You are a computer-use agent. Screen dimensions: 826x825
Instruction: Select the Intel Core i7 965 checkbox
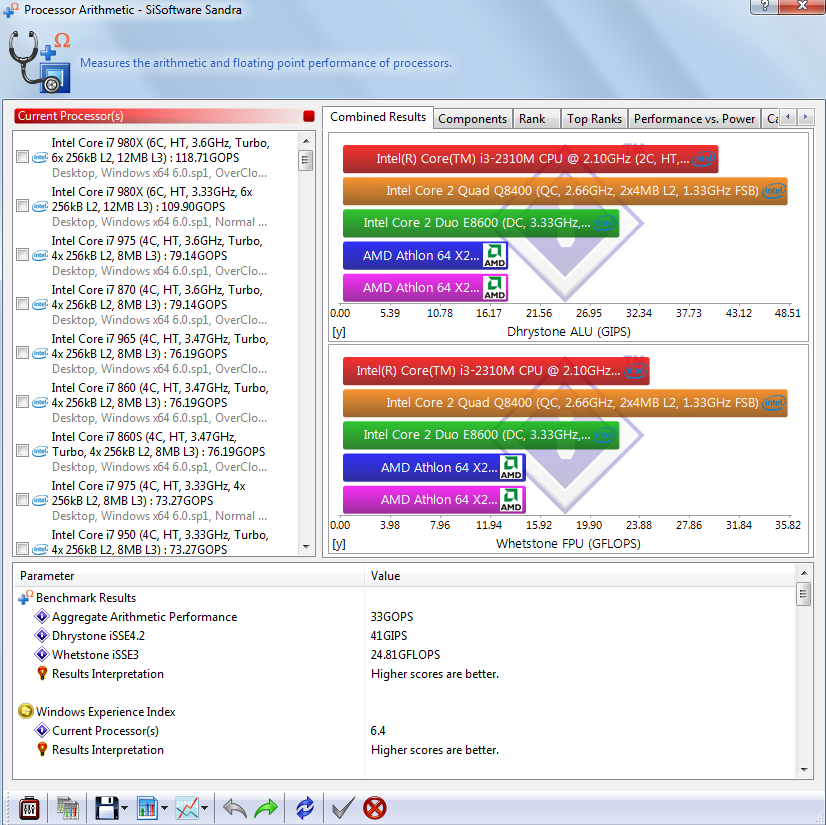click(x=22, y=353)
